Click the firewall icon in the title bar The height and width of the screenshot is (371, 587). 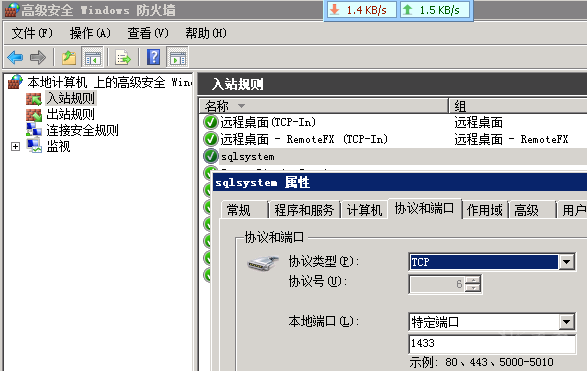click(x=11, y=10)
